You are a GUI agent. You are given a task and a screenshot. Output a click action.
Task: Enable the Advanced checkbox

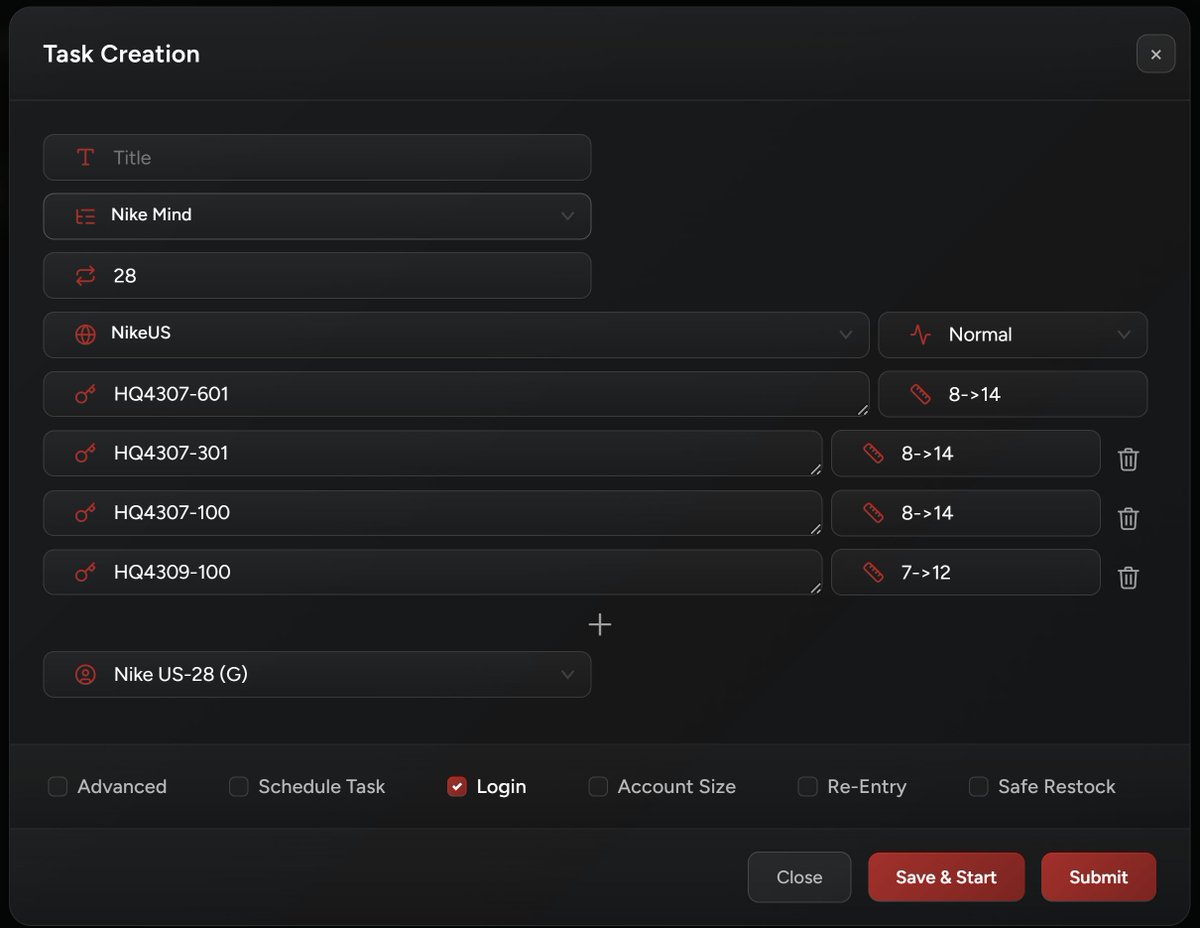point(58,786)
